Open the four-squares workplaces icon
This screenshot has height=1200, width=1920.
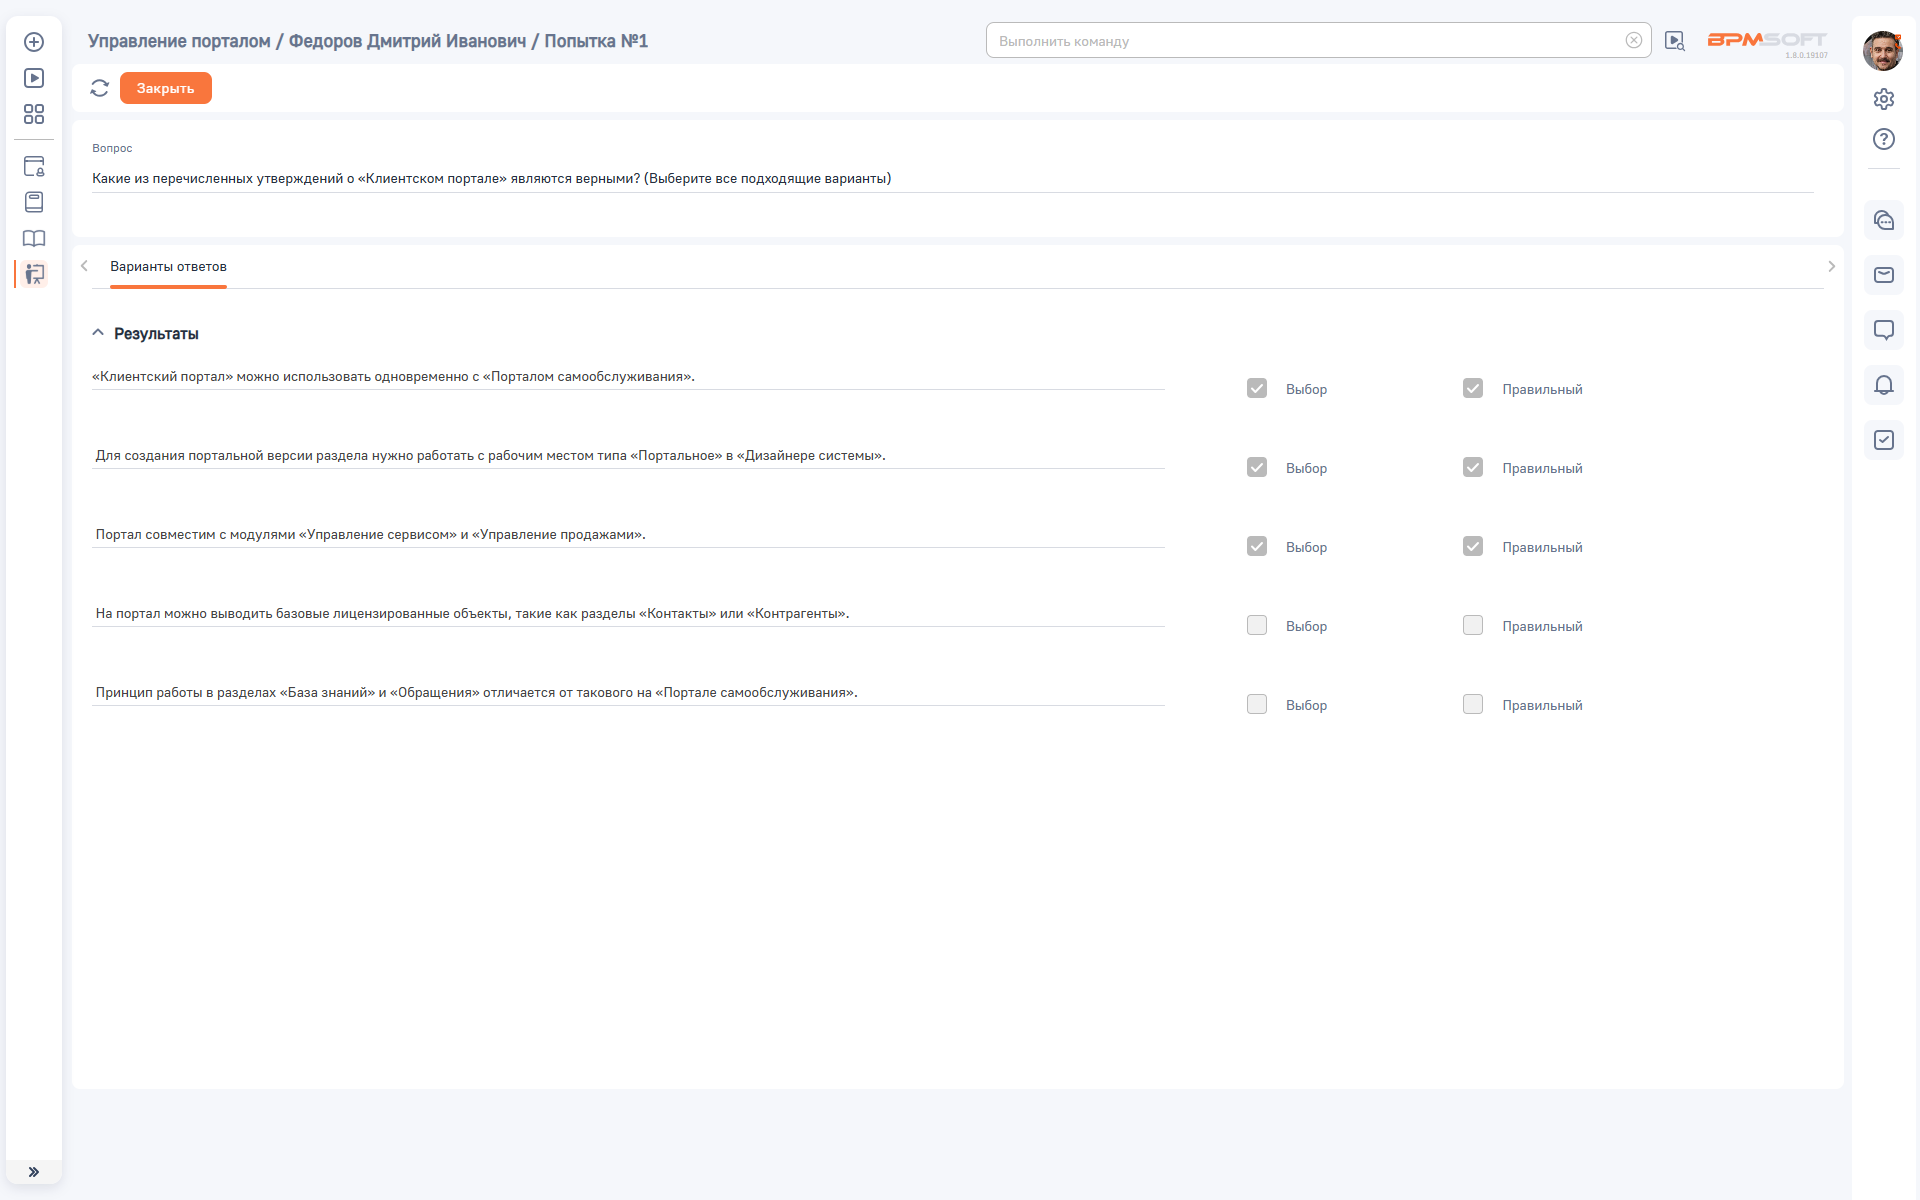click(x=34, y=114)
